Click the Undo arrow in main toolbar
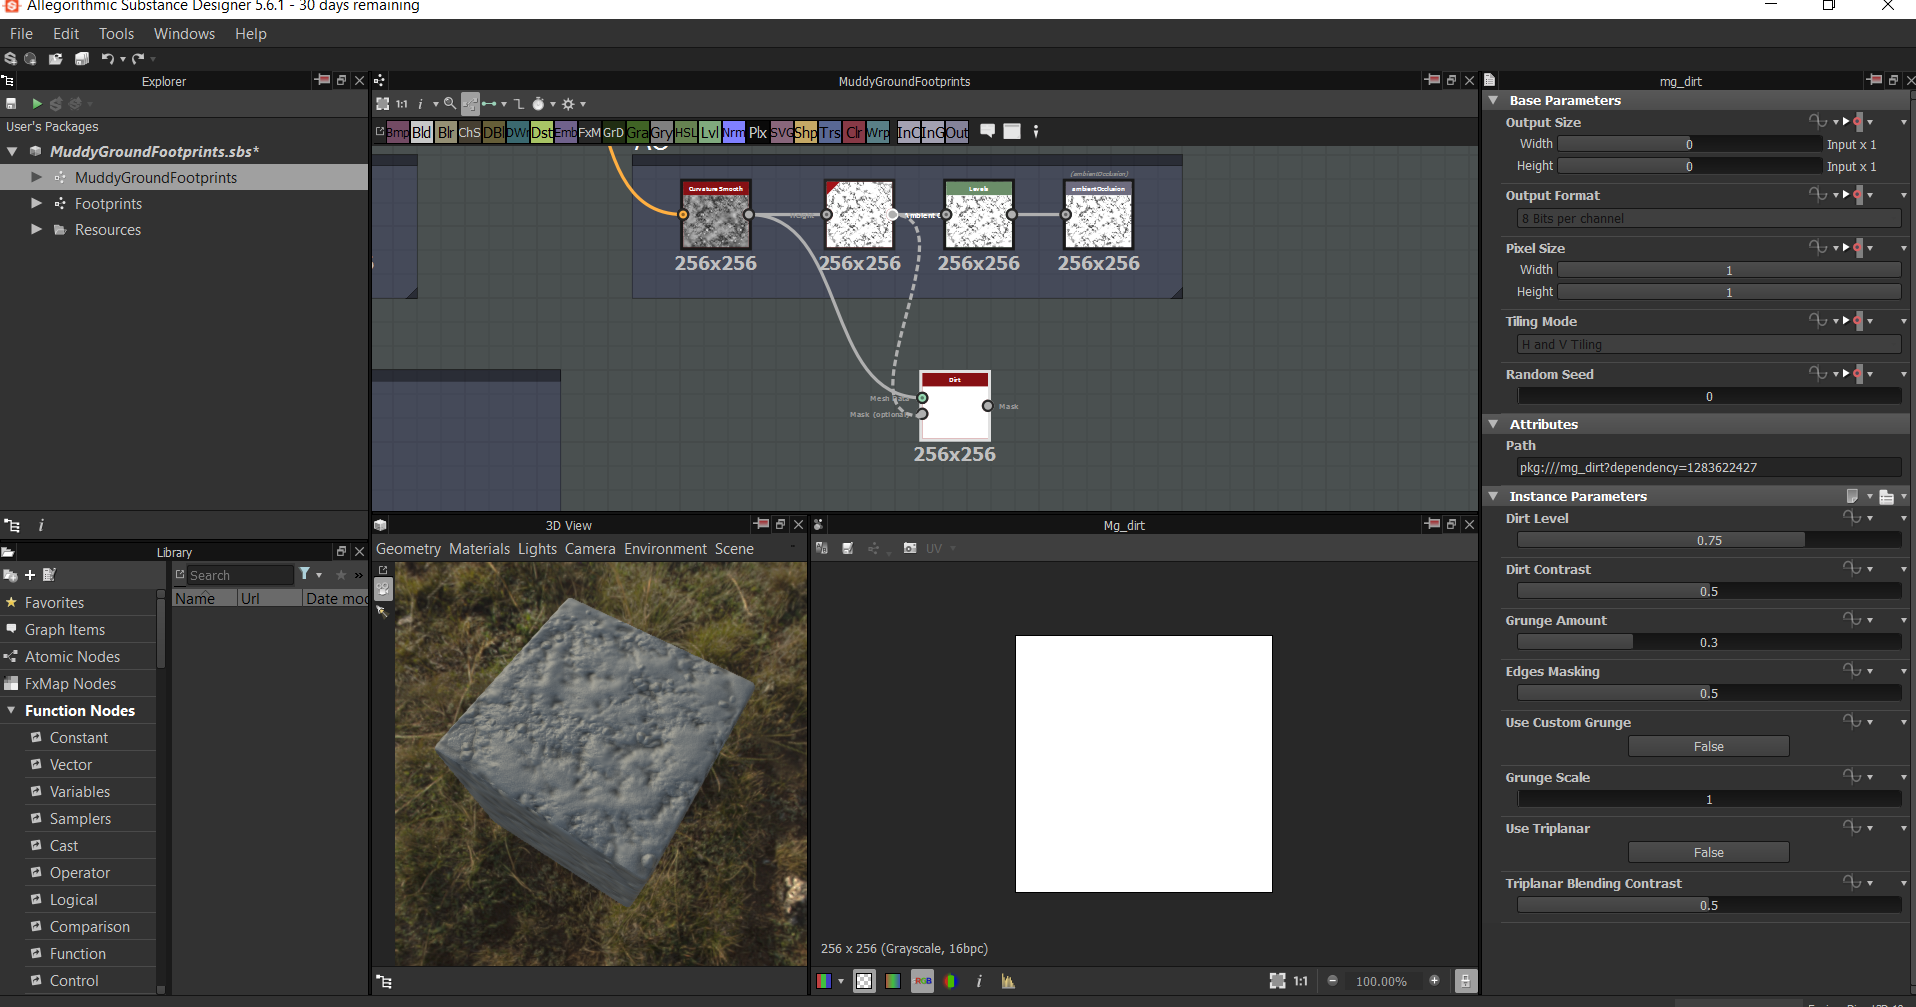1916x1007 pixels. click(107, 59)
